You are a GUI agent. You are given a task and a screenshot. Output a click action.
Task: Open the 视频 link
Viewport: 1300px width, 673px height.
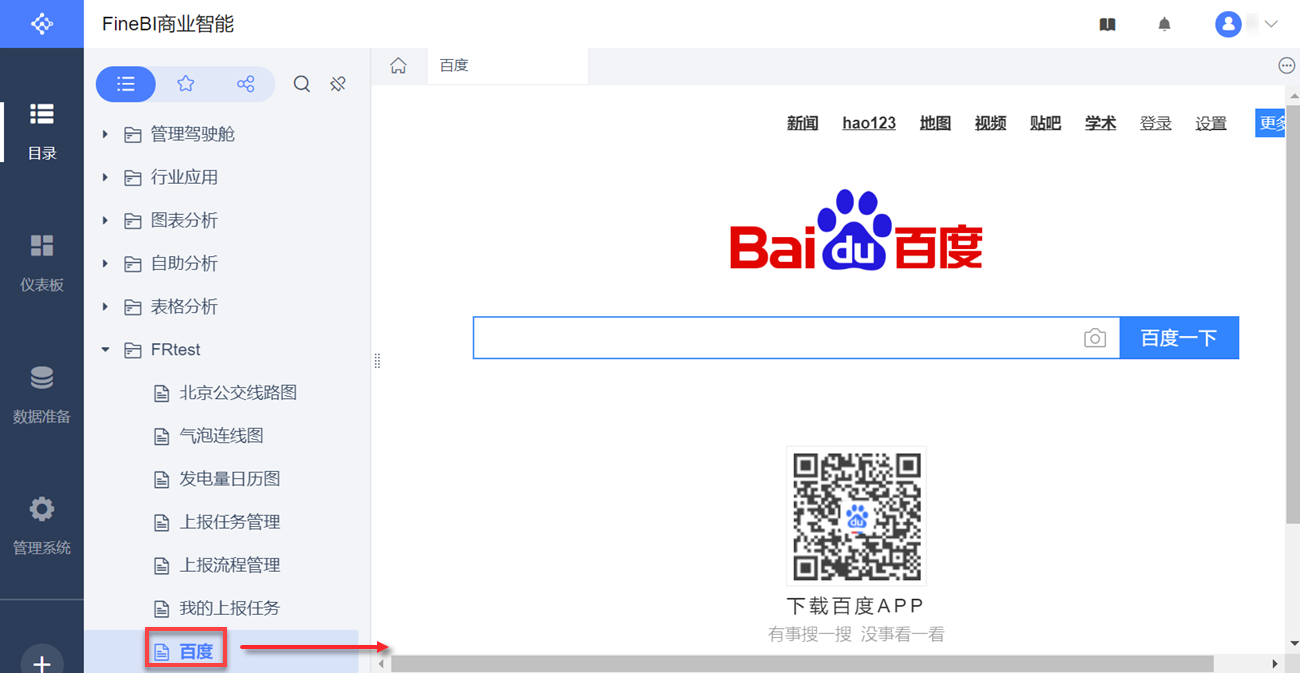pos(991,123)
